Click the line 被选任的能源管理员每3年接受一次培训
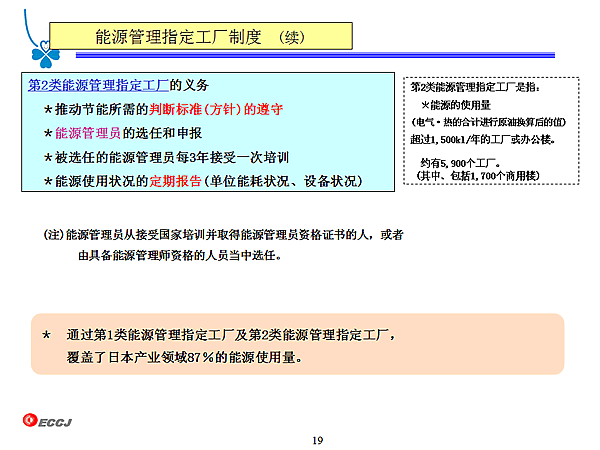 click(x=172, y=157)
